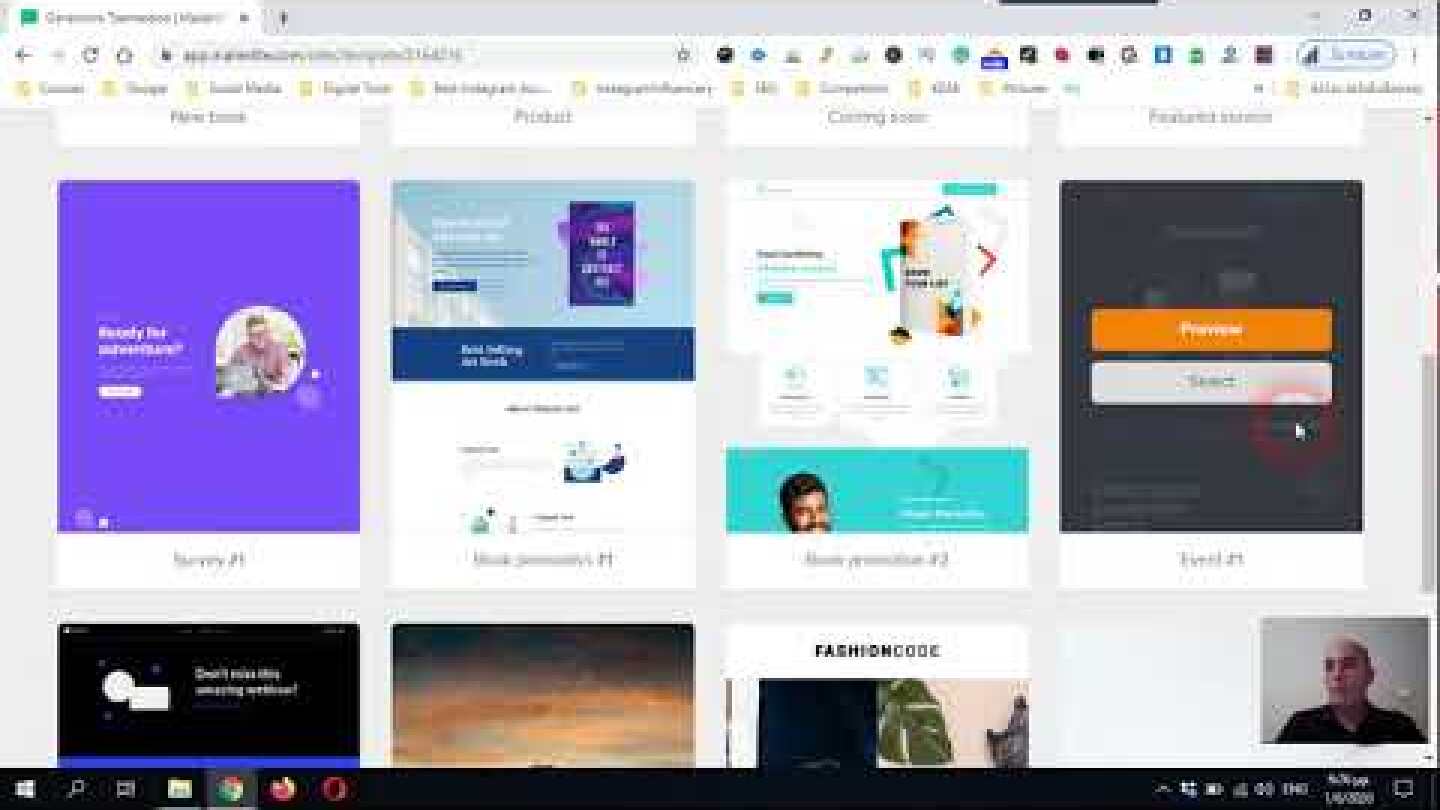Viewport: 1440px width, 810px height.
Task: Bookmark this page with the star icon
Action: point(683,55)
